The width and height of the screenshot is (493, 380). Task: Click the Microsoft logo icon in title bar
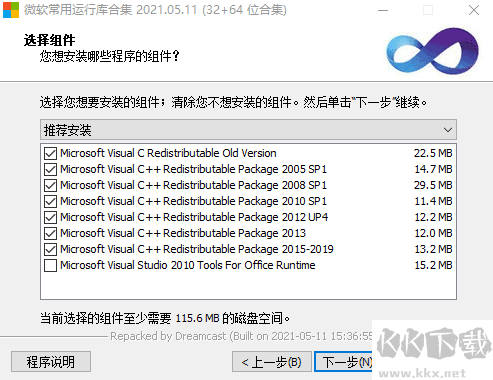(11, 10)
